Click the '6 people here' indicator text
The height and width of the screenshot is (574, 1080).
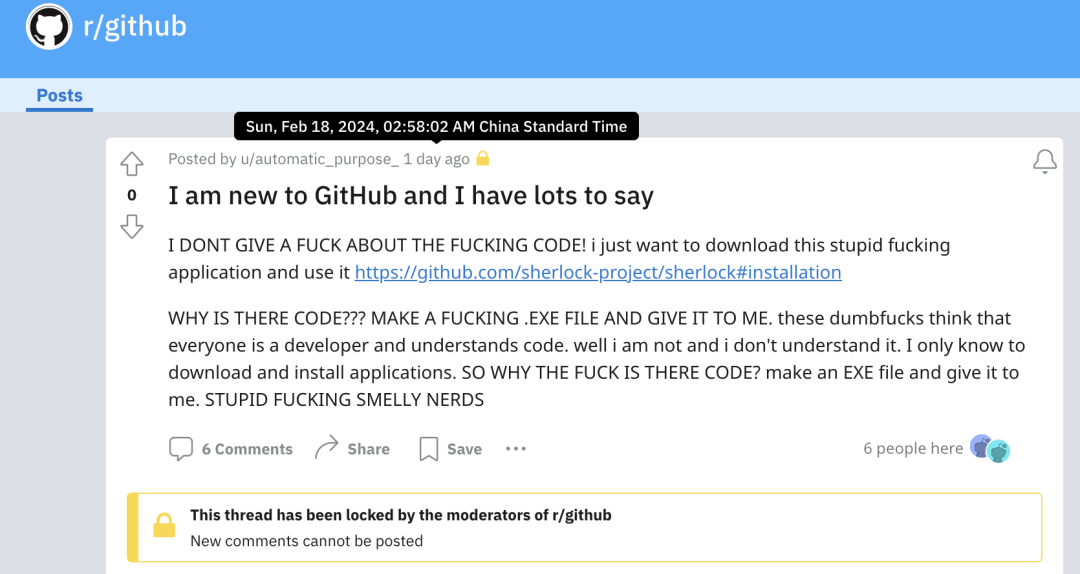click(x=913, y=449)
